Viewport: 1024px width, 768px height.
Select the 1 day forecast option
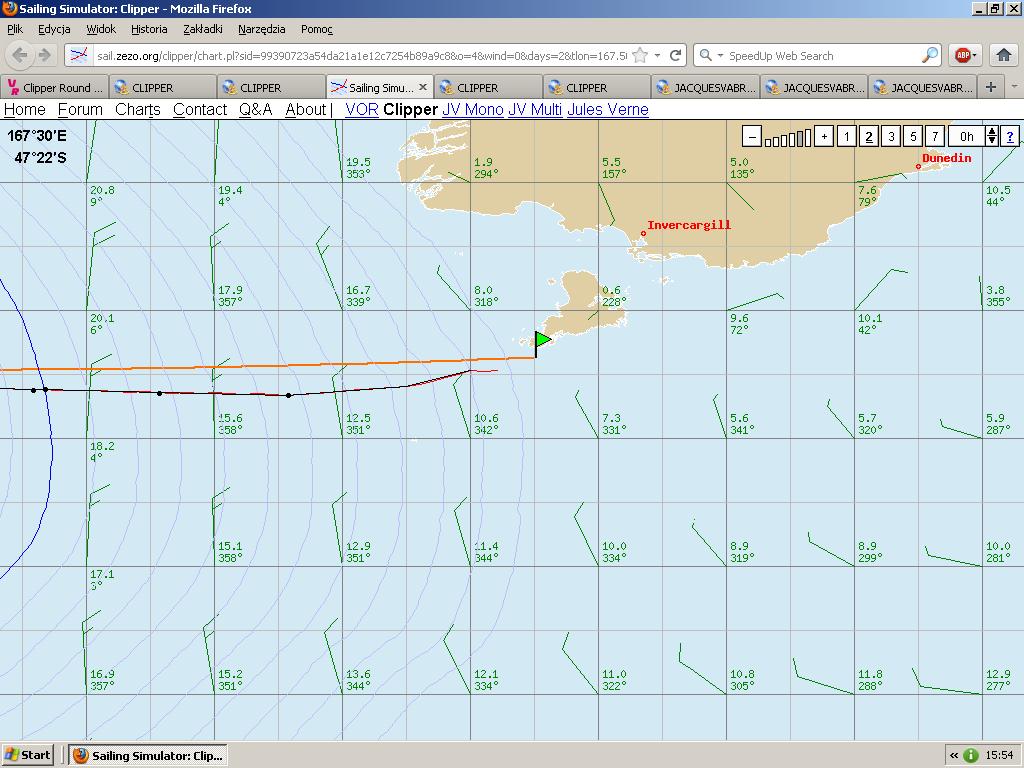846,137
